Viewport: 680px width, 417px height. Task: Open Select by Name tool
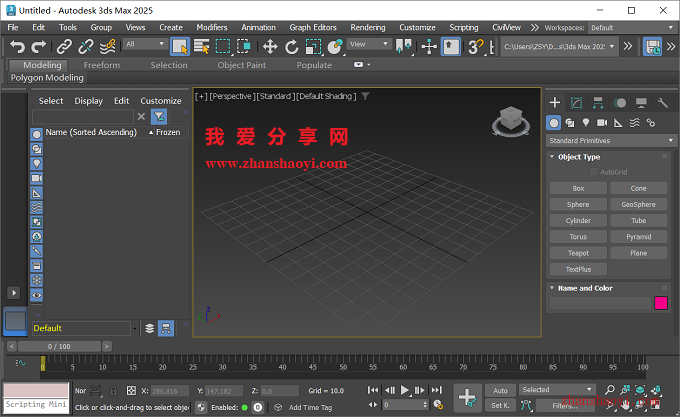tap(201, 46)
